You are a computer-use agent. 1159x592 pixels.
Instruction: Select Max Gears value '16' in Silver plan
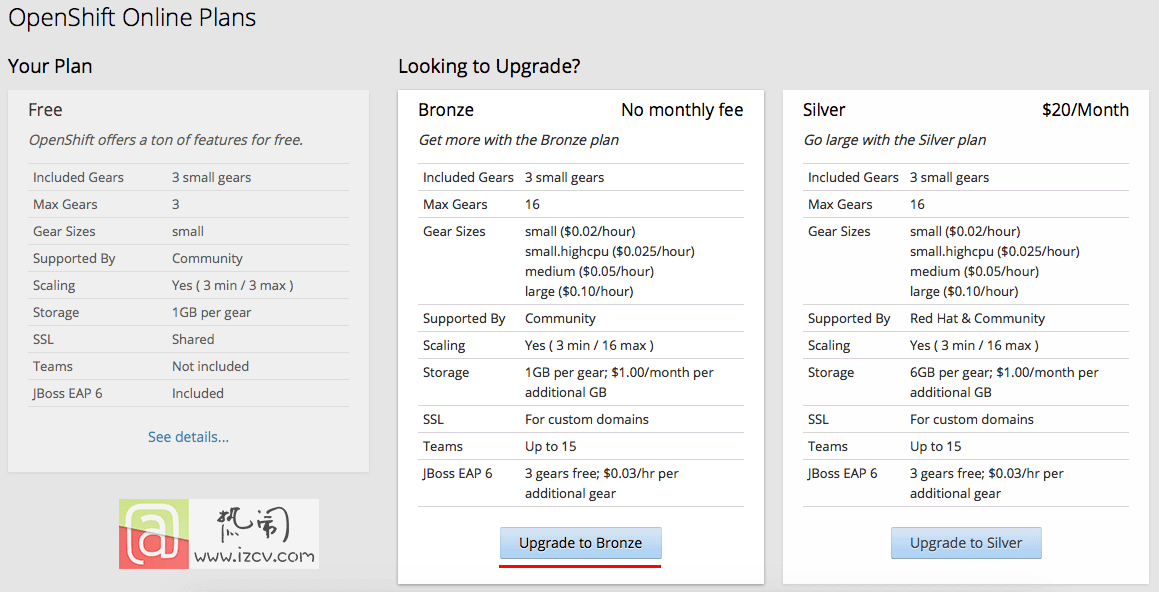click(917, 204)
